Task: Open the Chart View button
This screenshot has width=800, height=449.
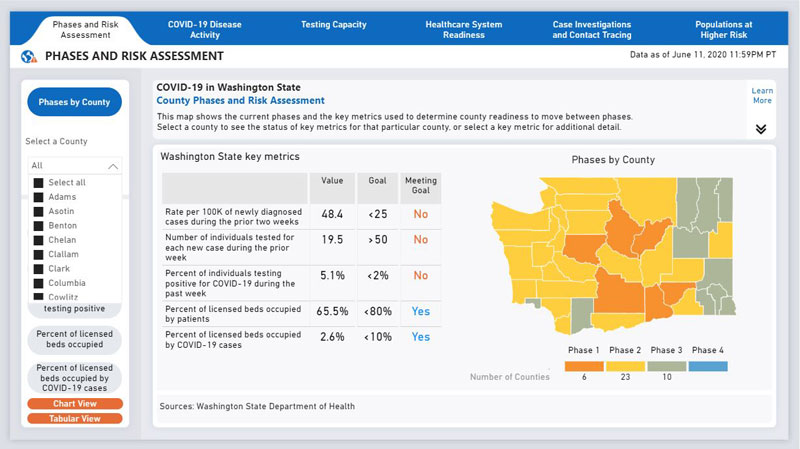Action: click(75, 404)
